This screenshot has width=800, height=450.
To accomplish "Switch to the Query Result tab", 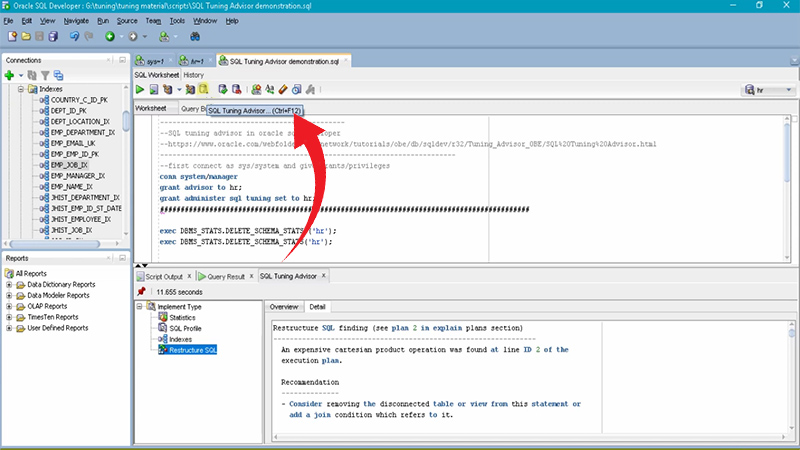I will tap(226, 277).
